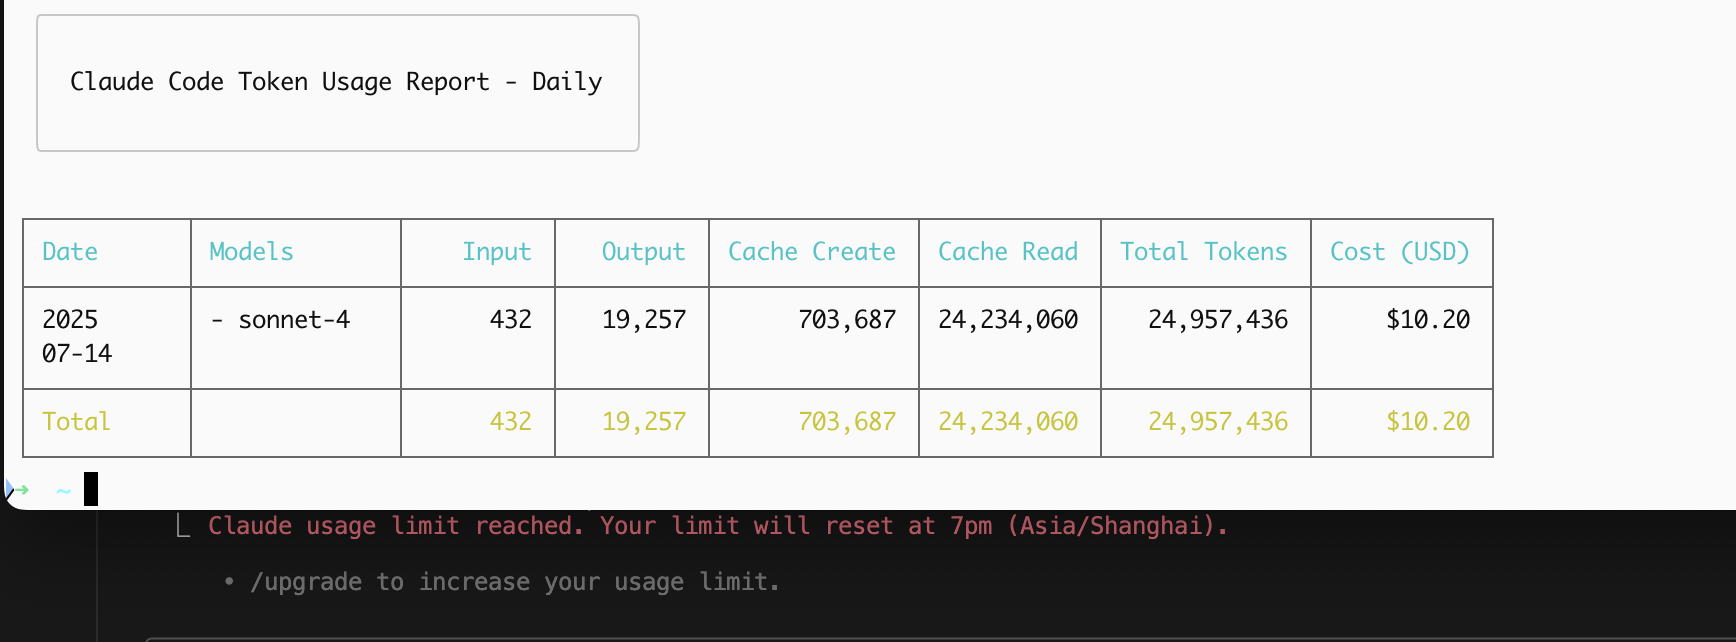
Task: Click the Output column header
Action: [643, 252]
